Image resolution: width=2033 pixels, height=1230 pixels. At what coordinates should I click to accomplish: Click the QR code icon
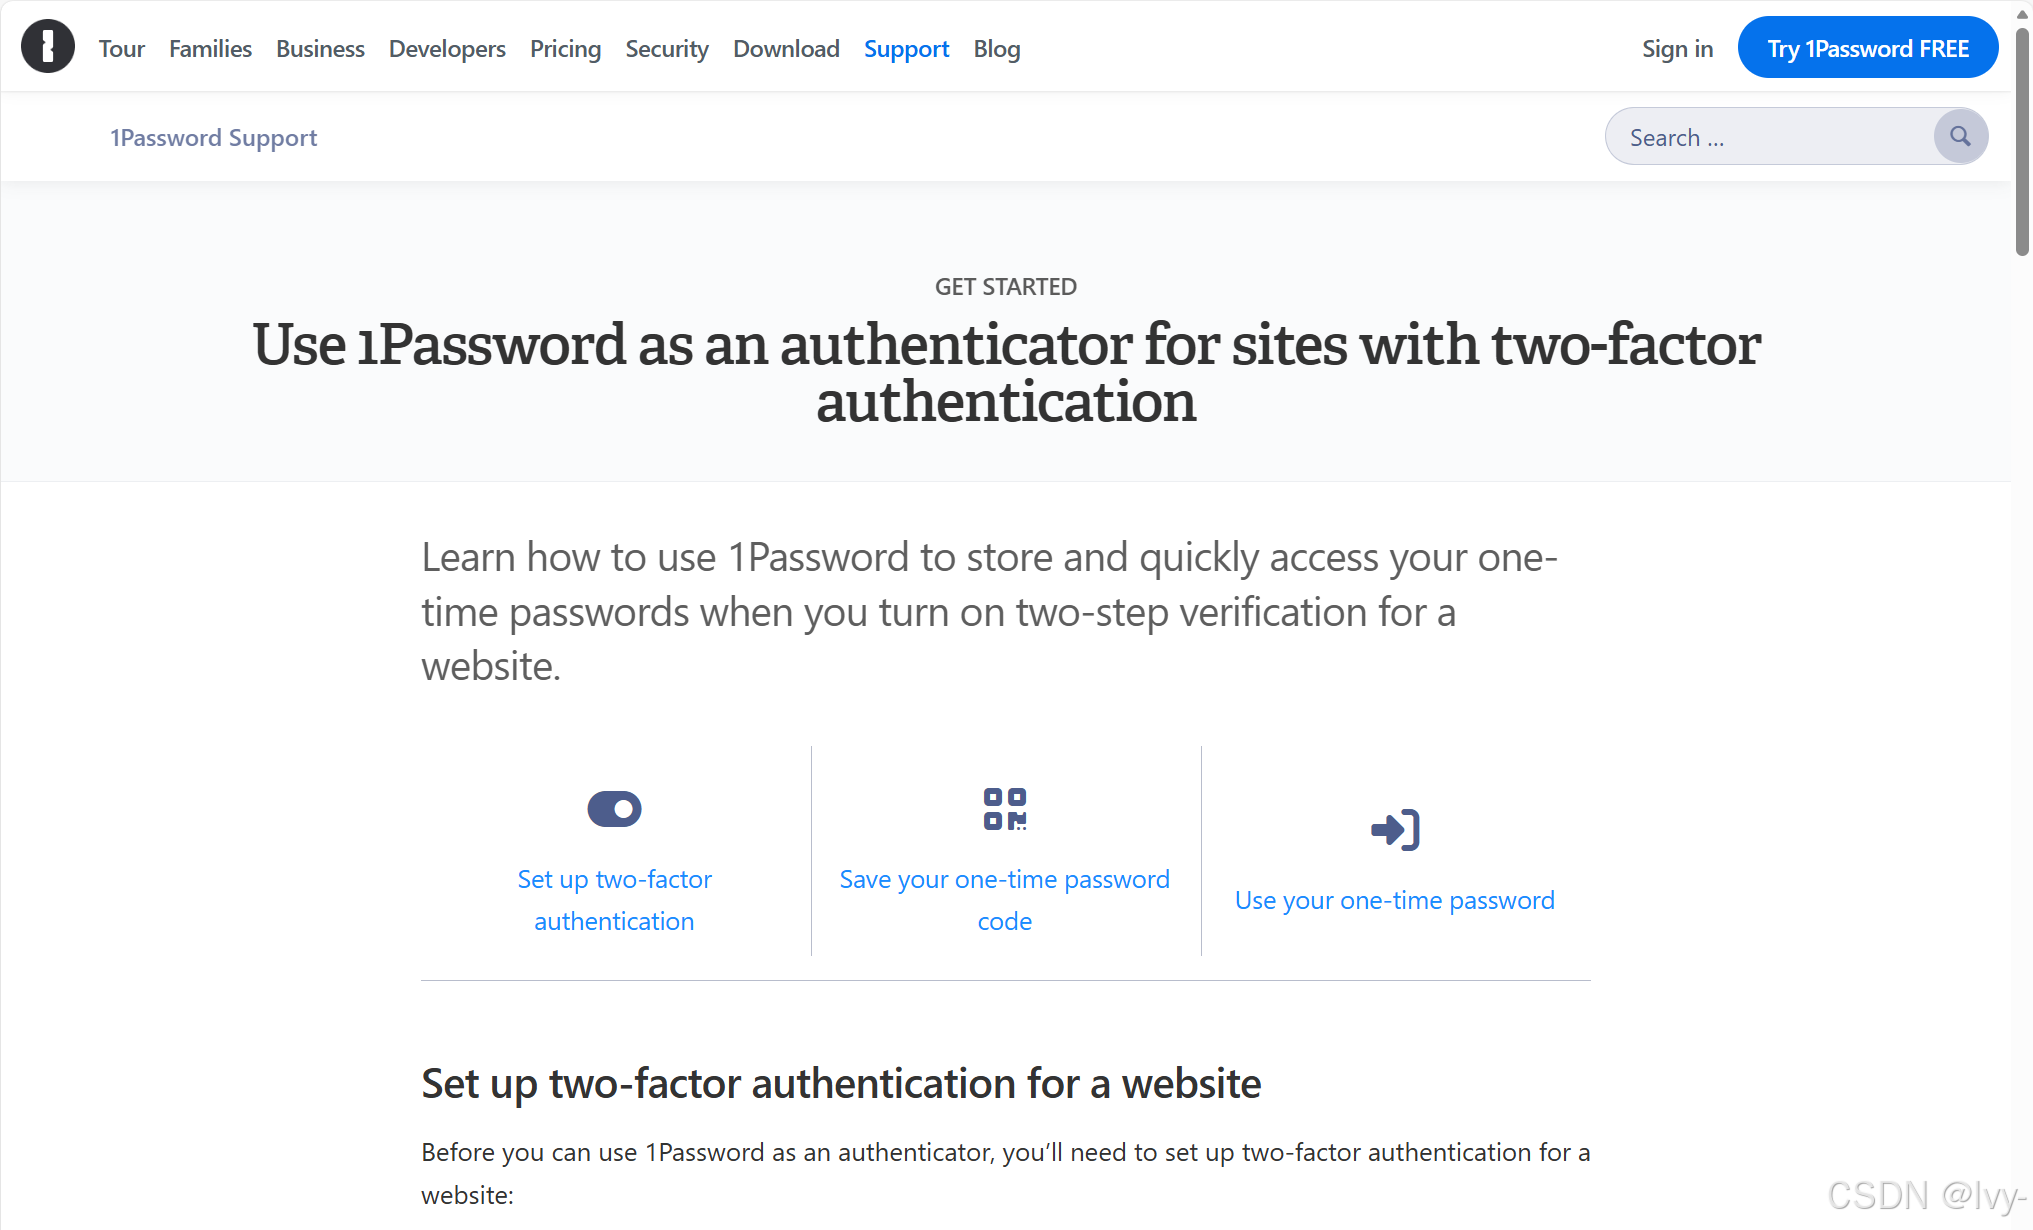pos(1004,808)
